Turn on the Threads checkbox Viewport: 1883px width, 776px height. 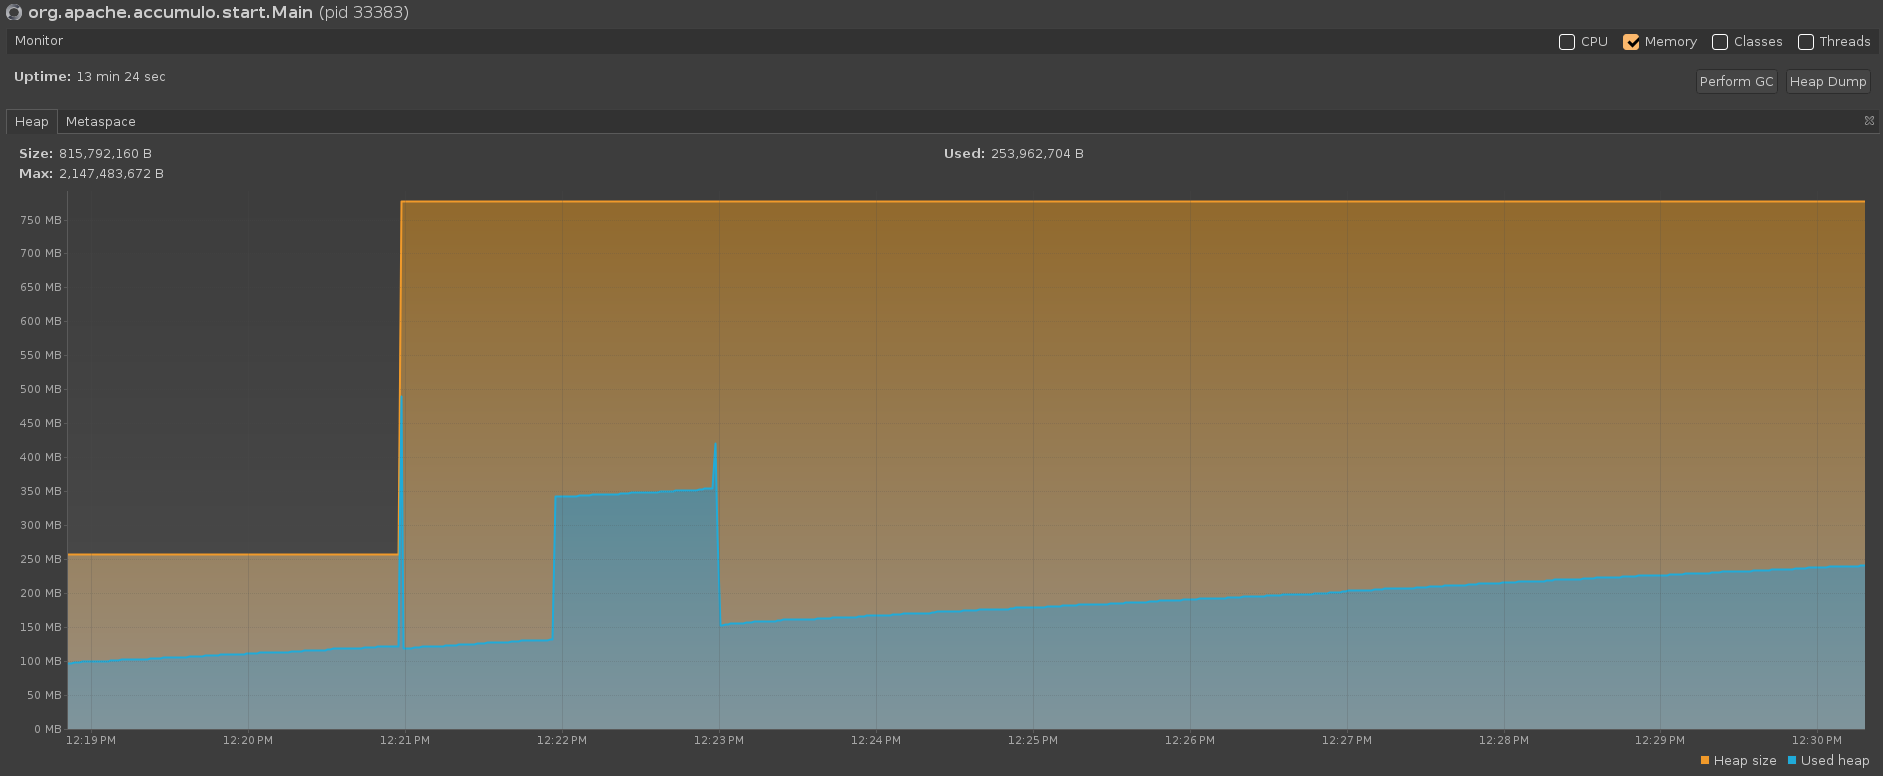point(1806,42)
